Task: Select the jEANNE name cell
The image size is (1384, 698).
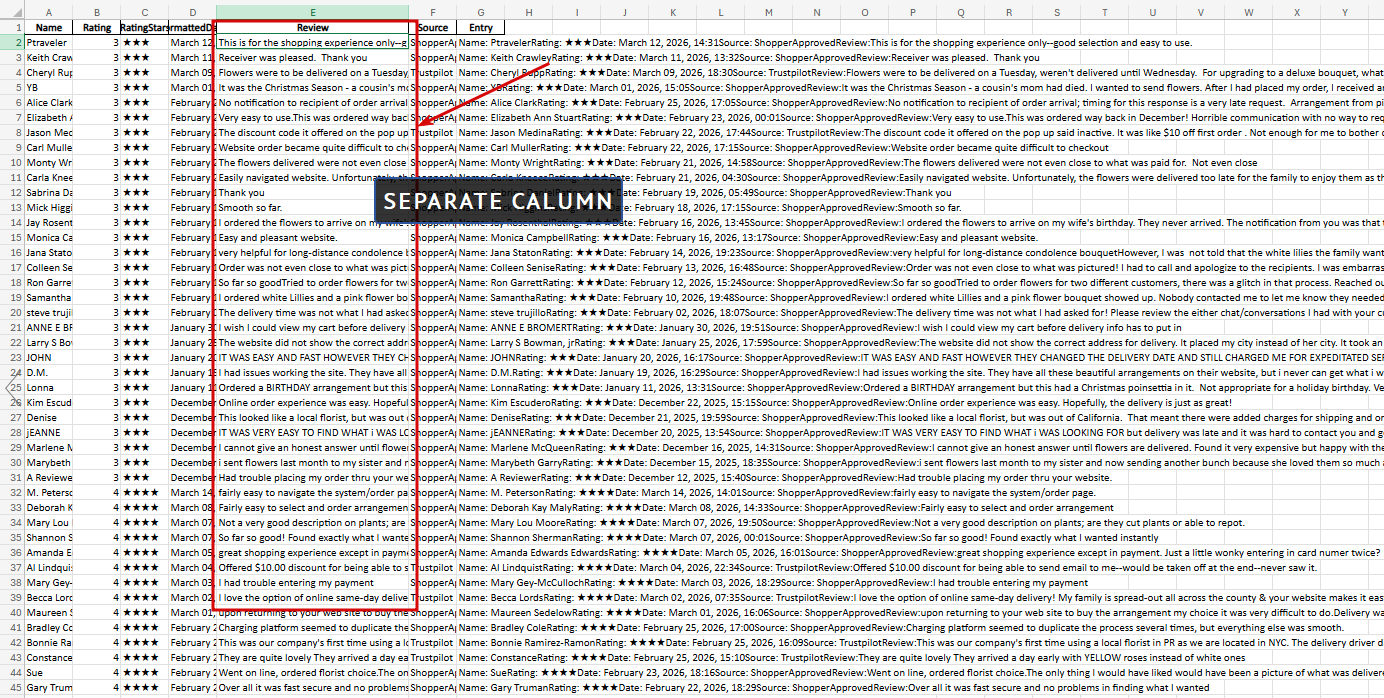Action: tap(48, 432)
